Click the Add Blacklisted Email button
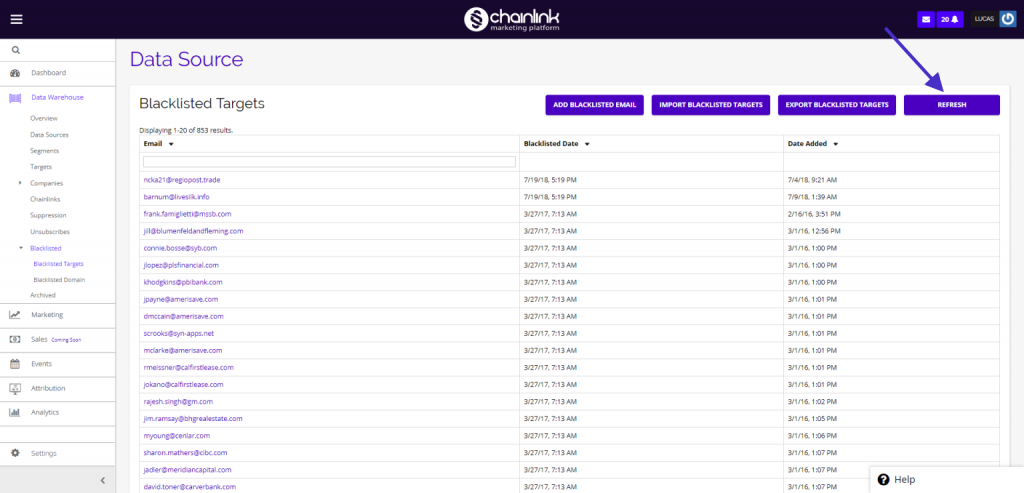 click(594, 104)
